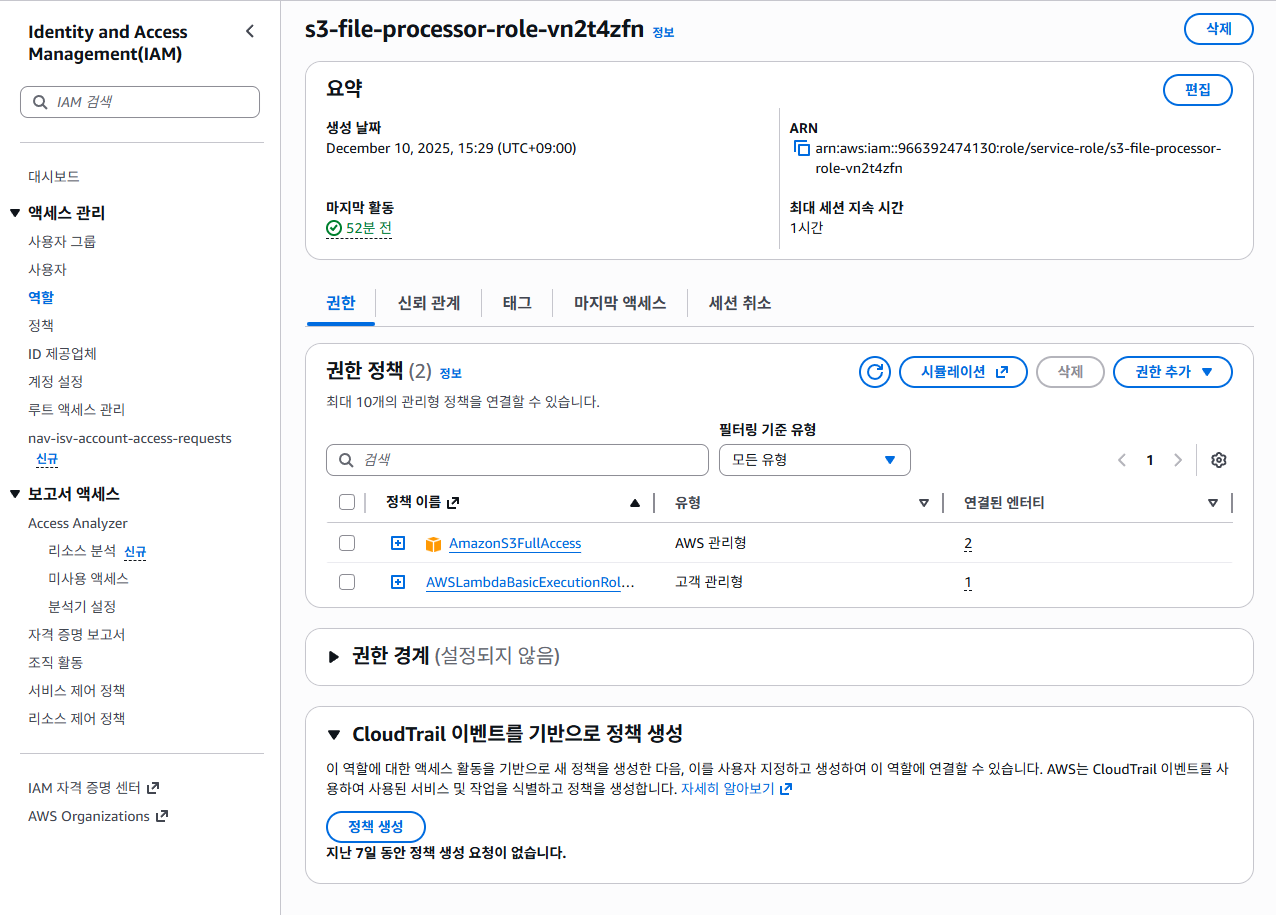This screenshot has height=915, width=1276.
Task: Open nav-isv-account-access-requests sidebar item
Action: click(x=130, y=438)
